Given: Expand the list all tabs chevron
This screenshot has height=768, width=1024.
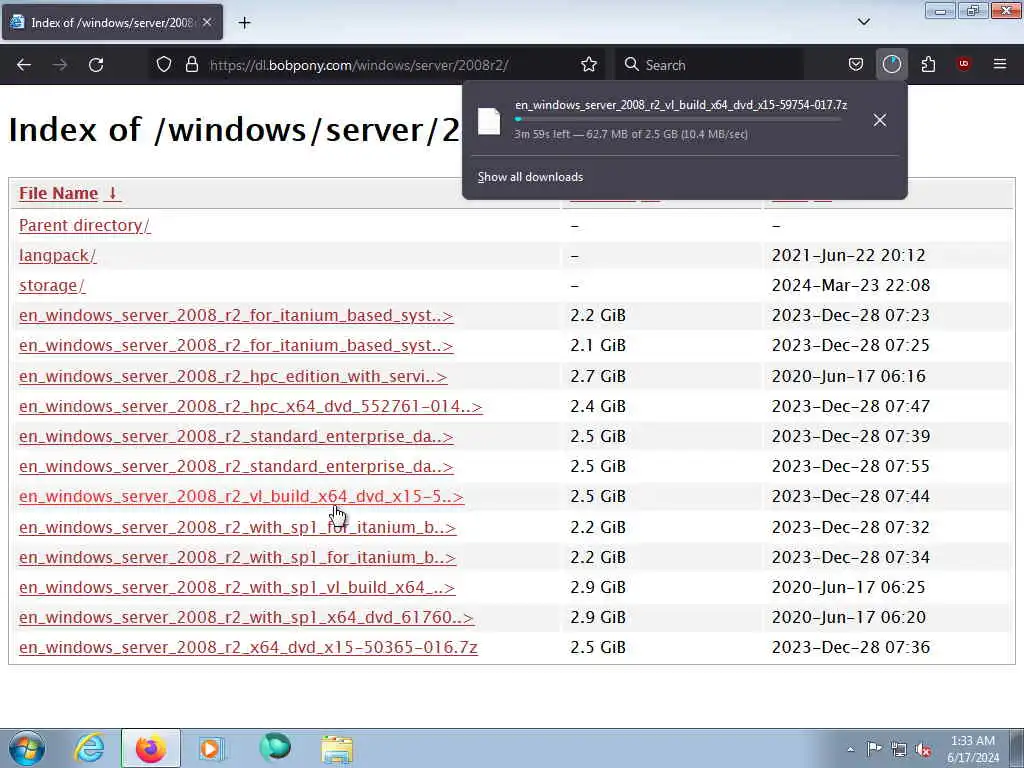Looking at the screenshot, I should [x=863, y=22].
